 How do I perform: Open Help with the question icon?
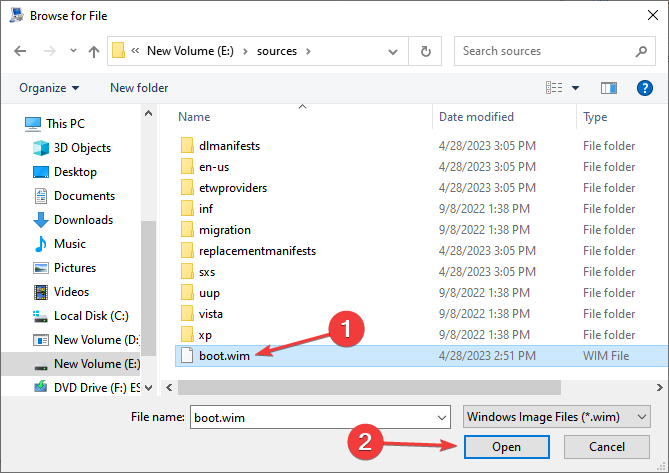(x=644, y=88)
